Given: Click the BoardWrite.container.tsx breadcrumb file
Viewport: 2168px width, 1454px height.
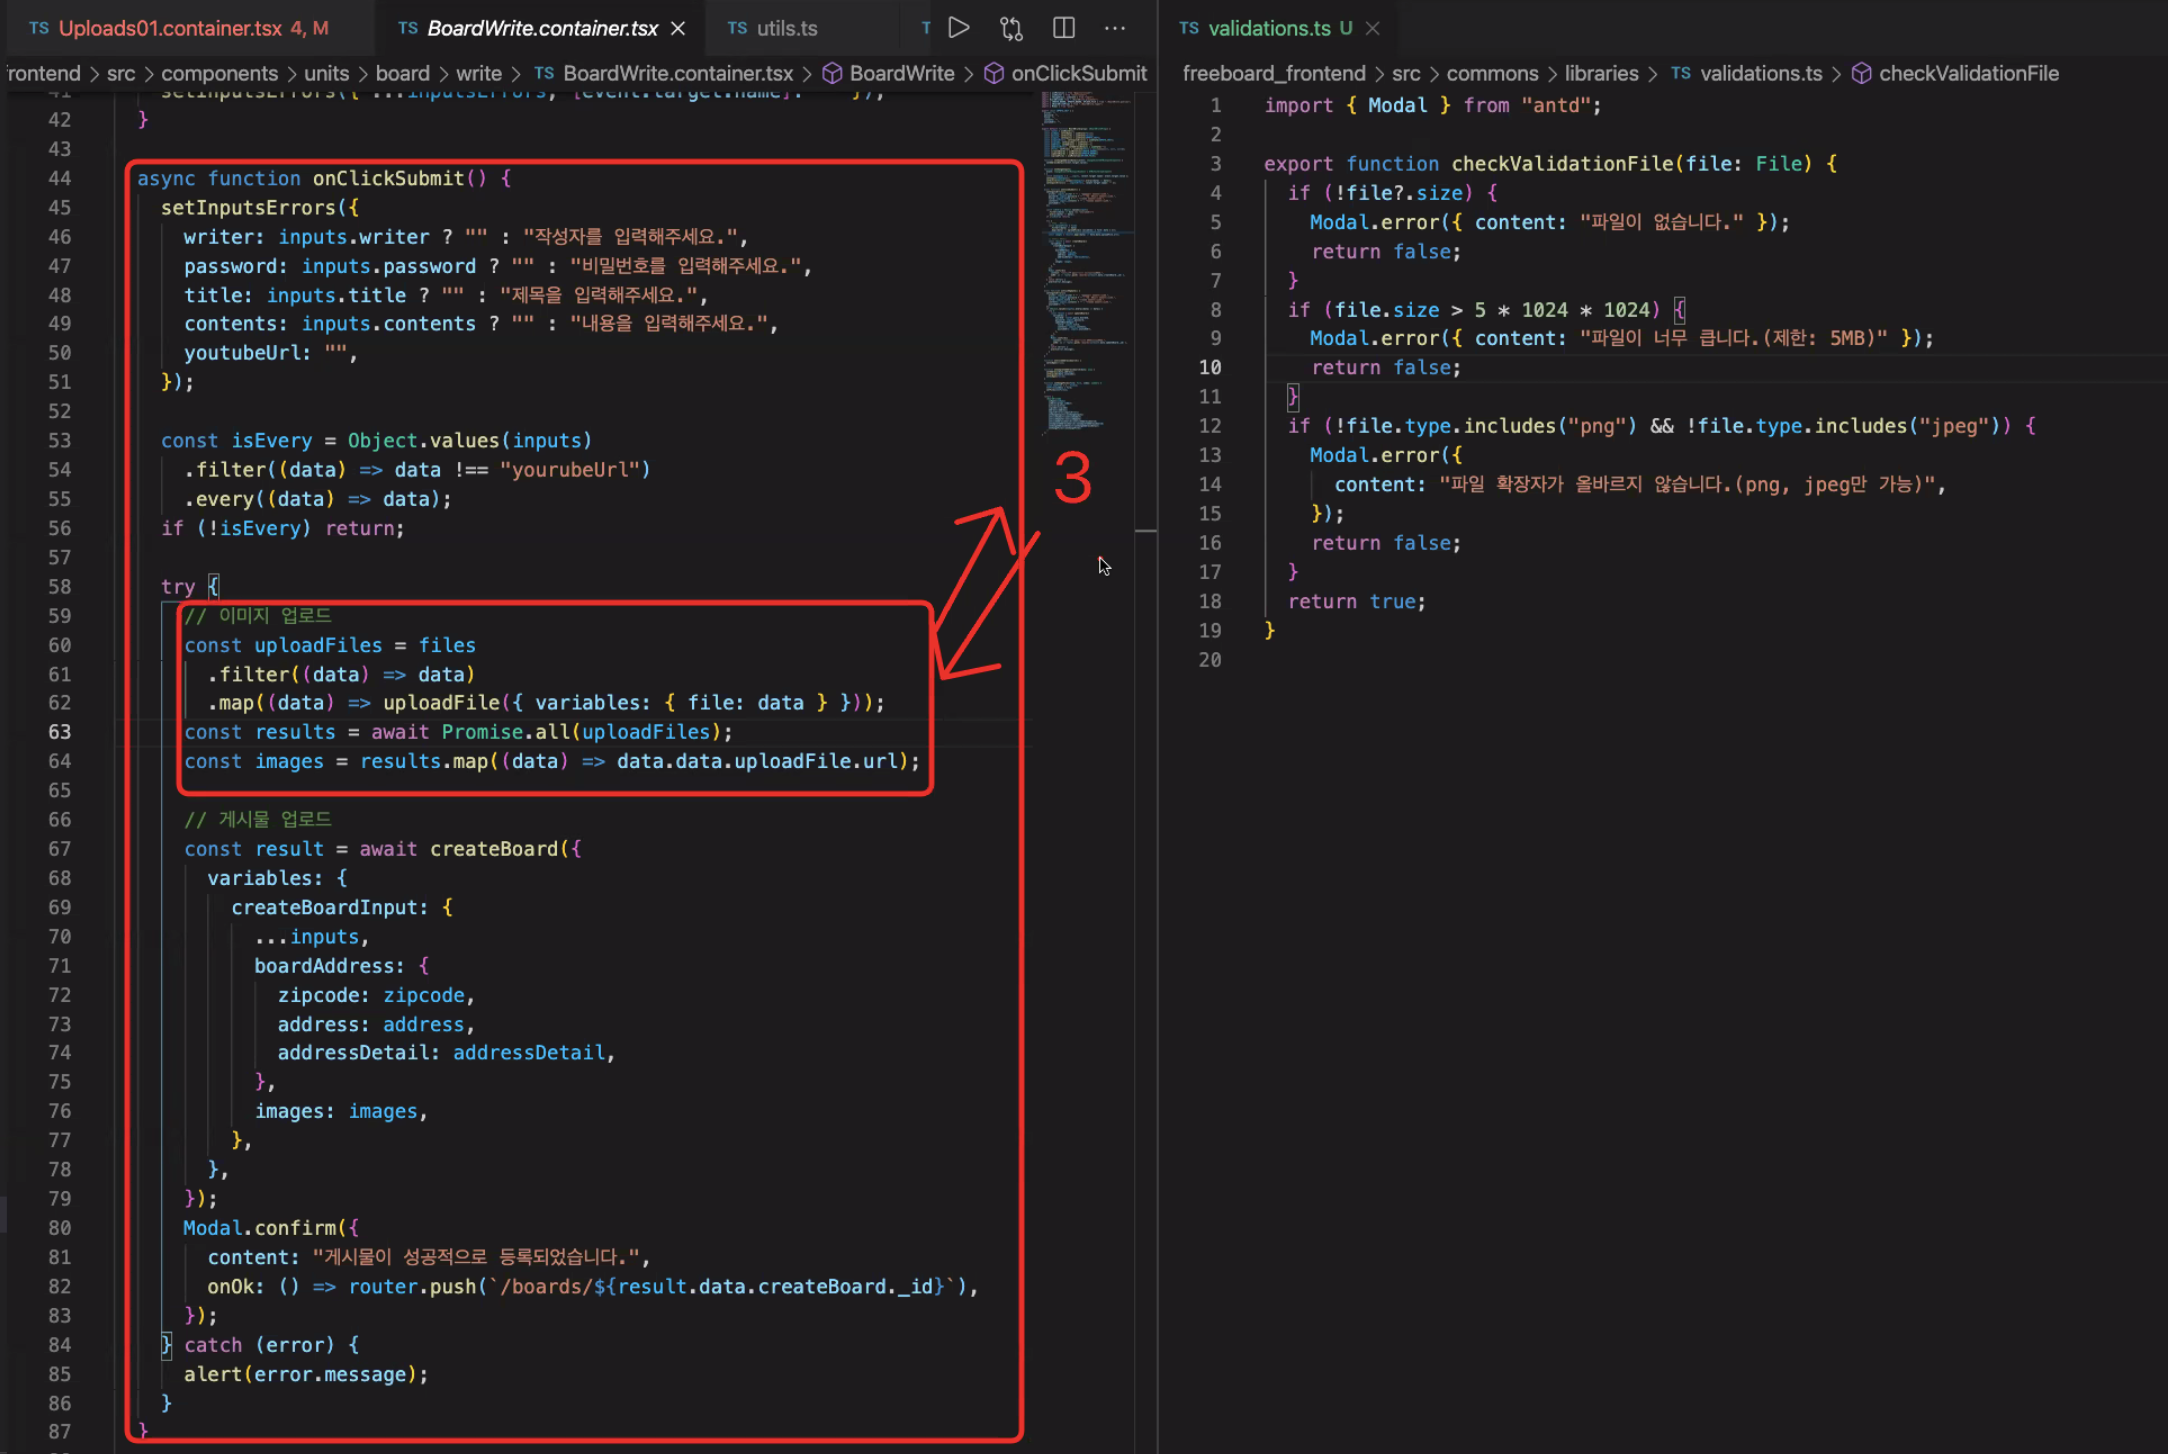Looking at the screenshot, I should coord(677,74).
